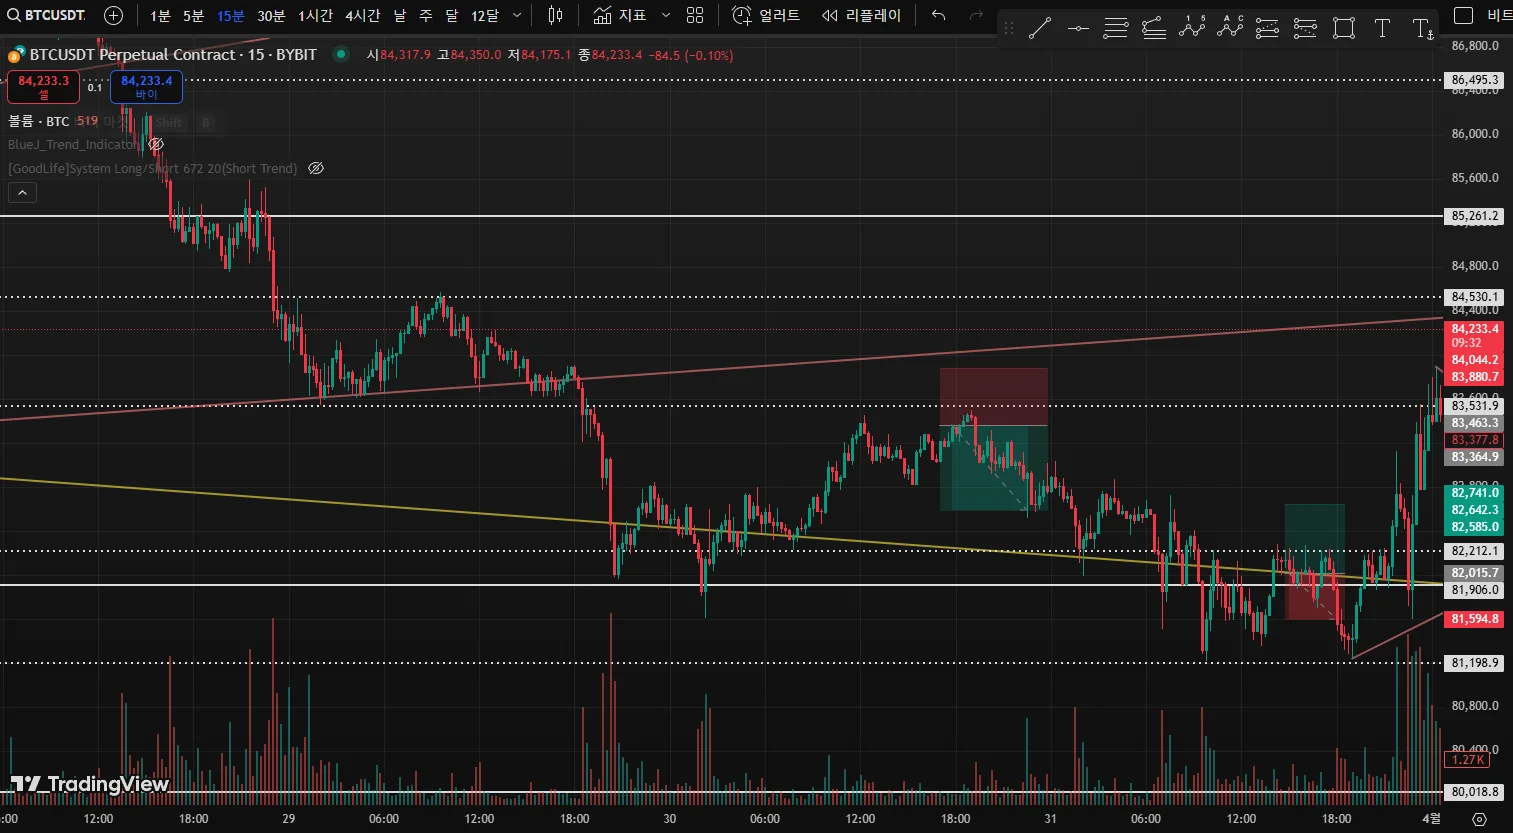The image size is (1513, 833).
Task: Select the Rectangle drawing tool
Action: (1344, 29)
